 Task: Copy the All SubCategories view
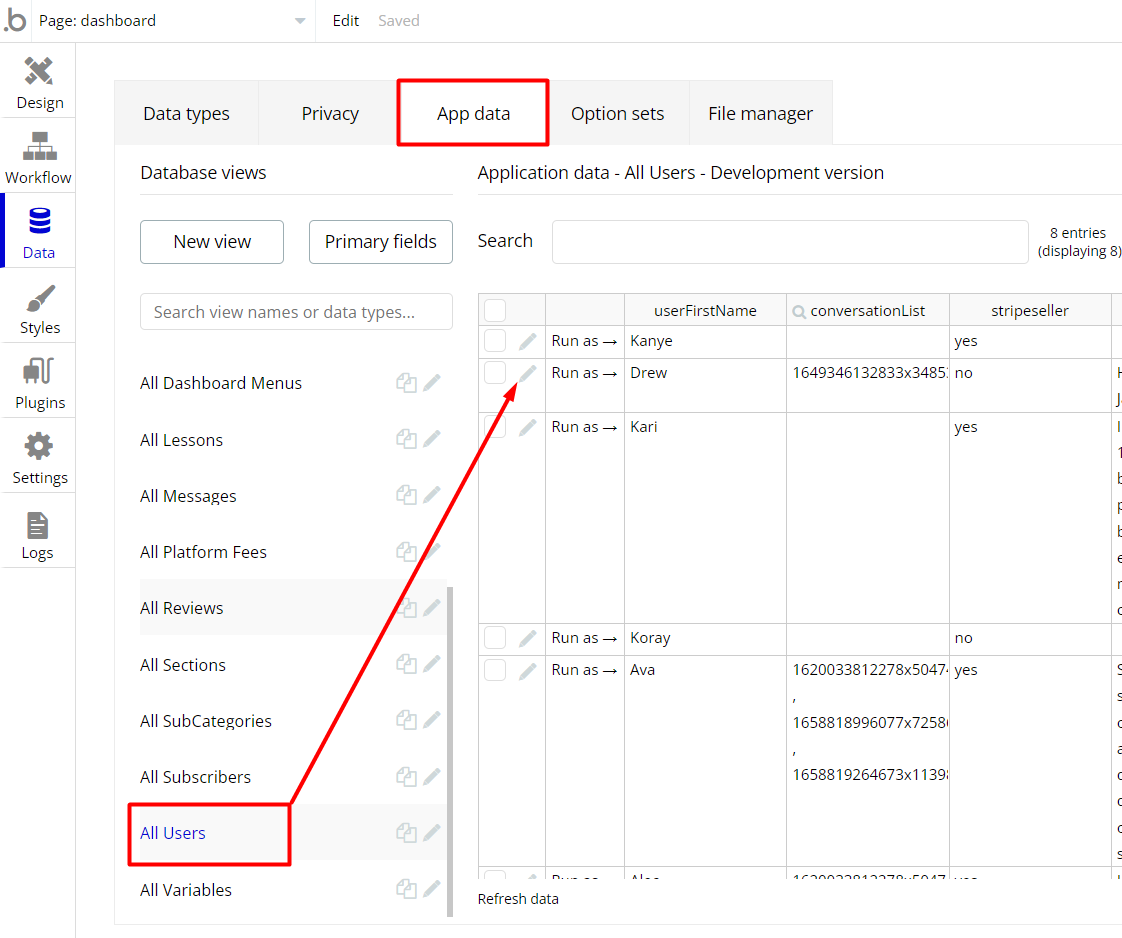(406, 720)
